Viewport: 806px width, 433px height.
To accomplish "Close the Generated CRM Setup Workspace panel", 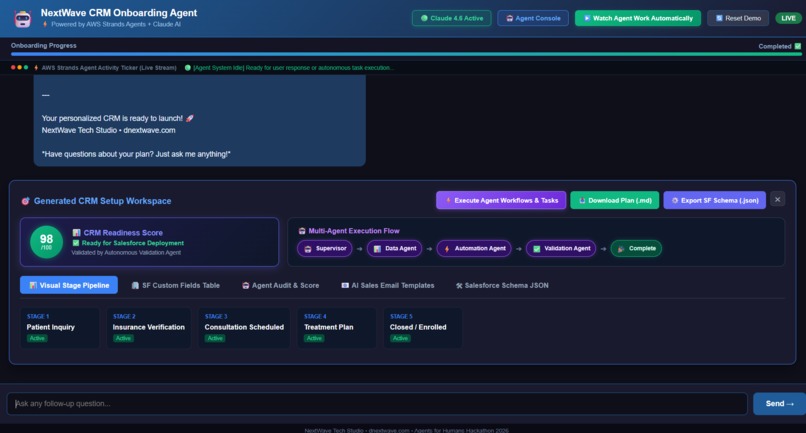I will (777, 200).
